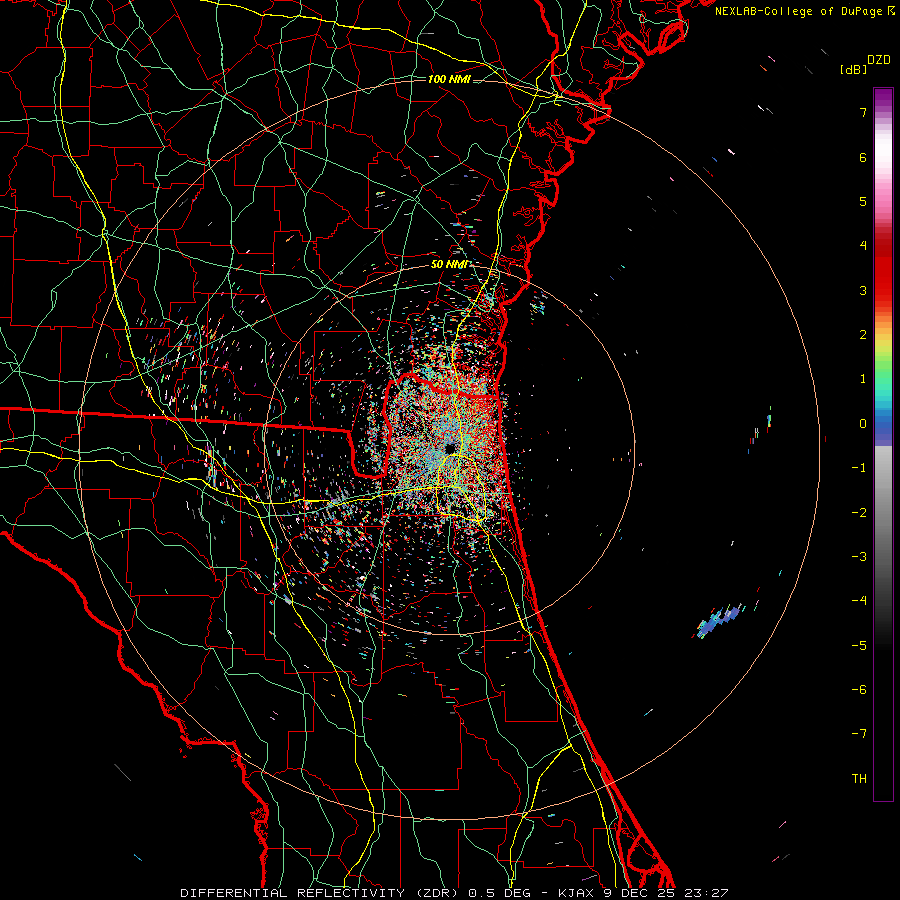Click the 7 value on the color scale
Viewport: 900px width, 900px height.
(863, 112)
